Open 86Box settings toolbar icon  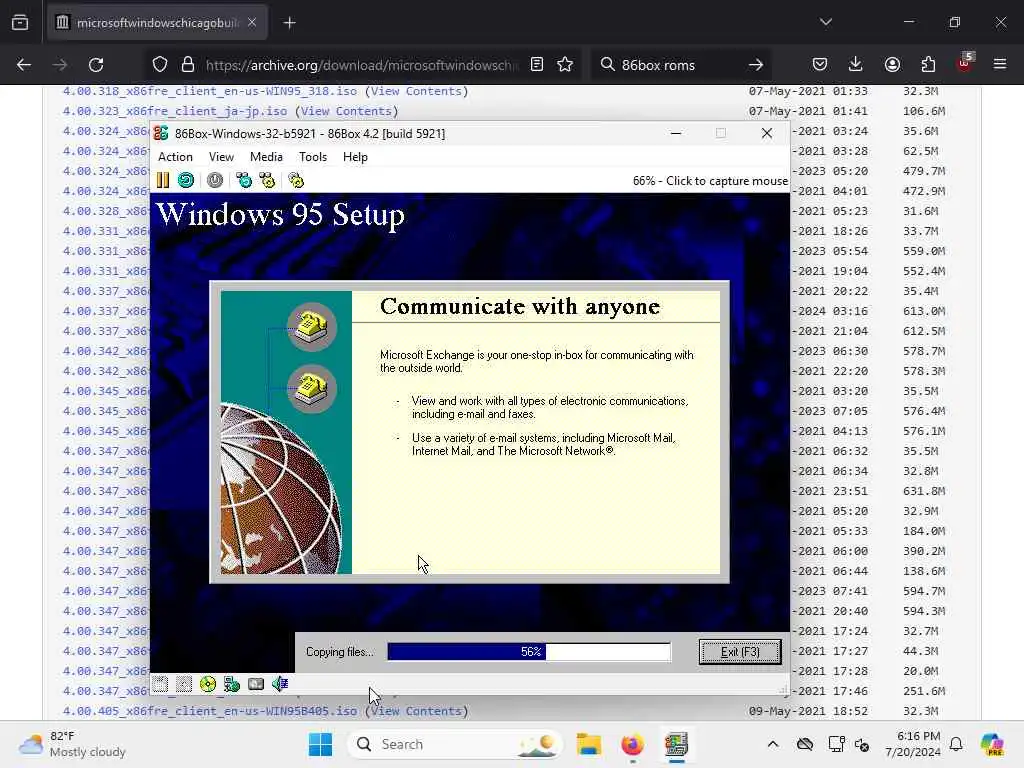296,180
